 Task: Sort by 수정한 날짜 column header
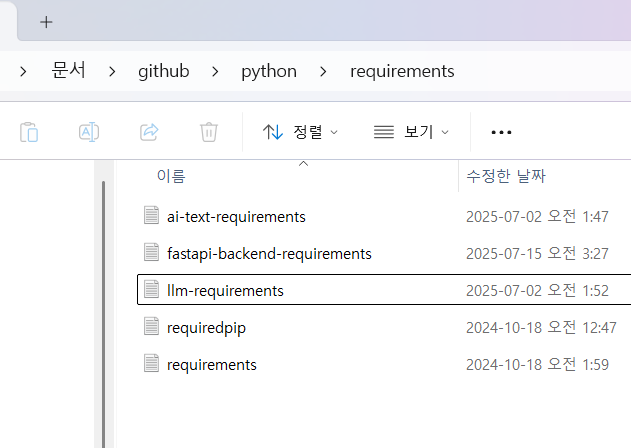click(x=506, y=177)
